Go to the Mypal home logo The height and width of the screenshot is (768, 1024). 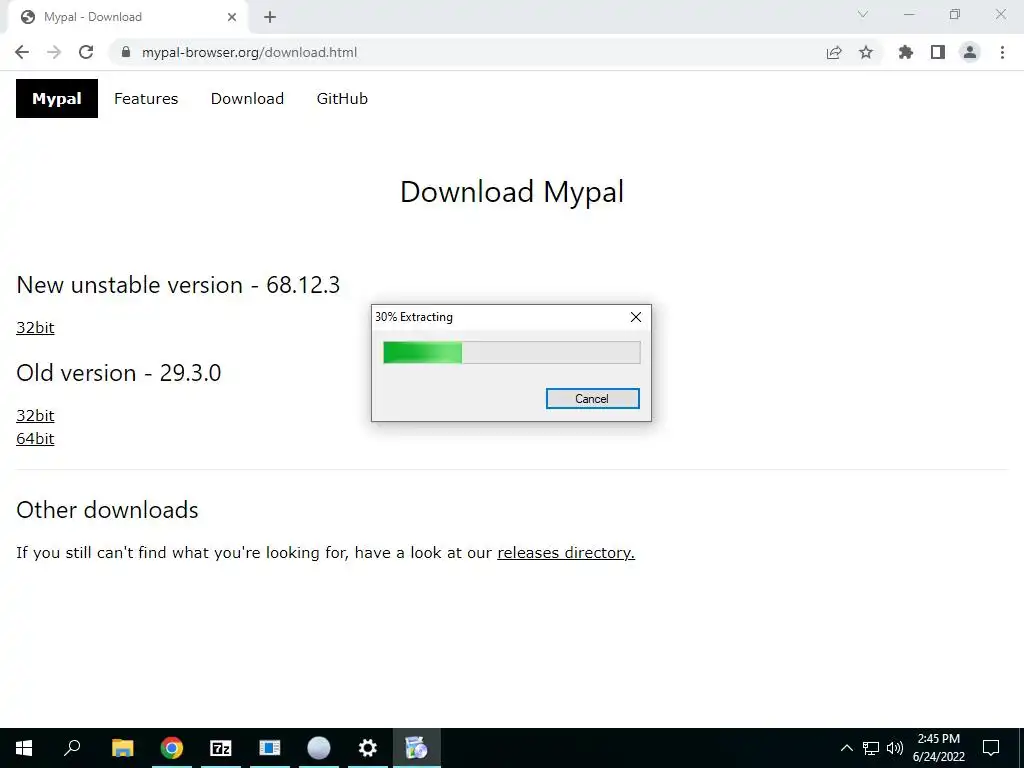coord(57,99)
